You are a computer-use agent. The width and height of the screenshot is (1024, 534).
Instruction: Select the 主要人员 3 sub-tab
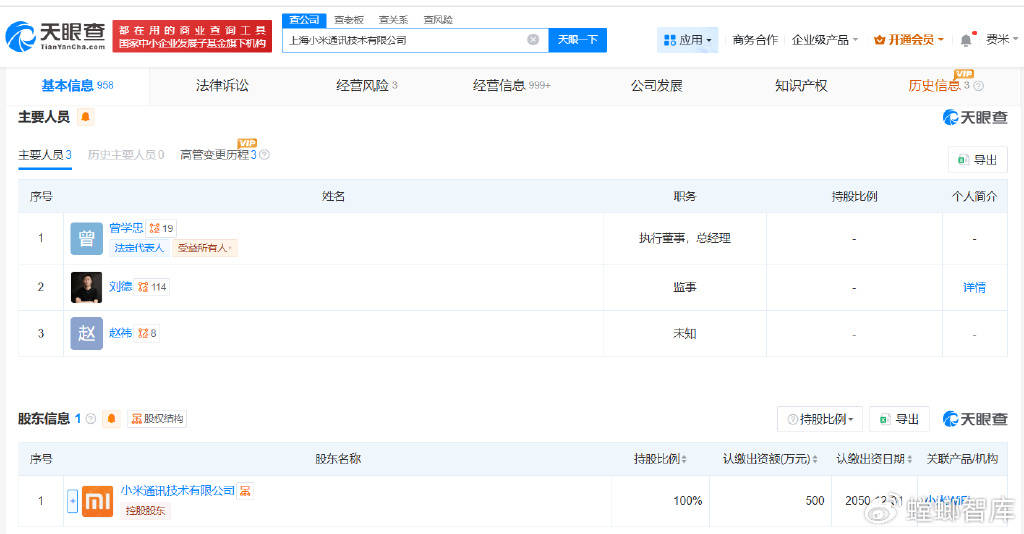44,155
